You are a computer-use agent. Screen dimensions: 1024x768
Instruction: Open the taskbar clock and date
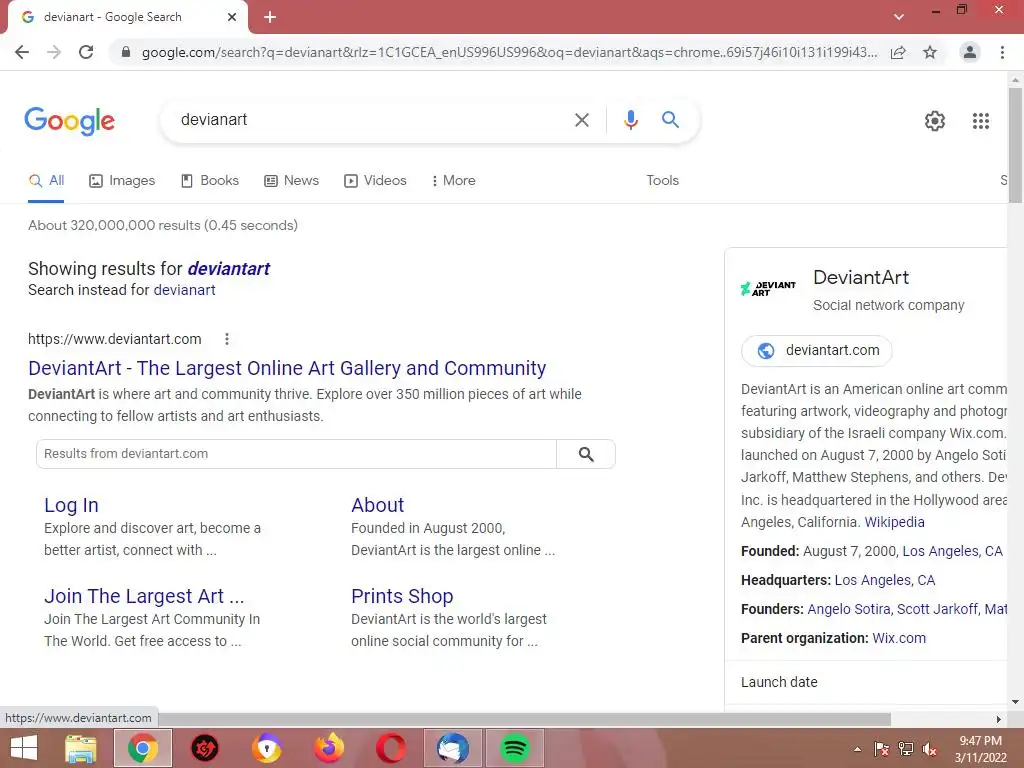tap(980, 749)
